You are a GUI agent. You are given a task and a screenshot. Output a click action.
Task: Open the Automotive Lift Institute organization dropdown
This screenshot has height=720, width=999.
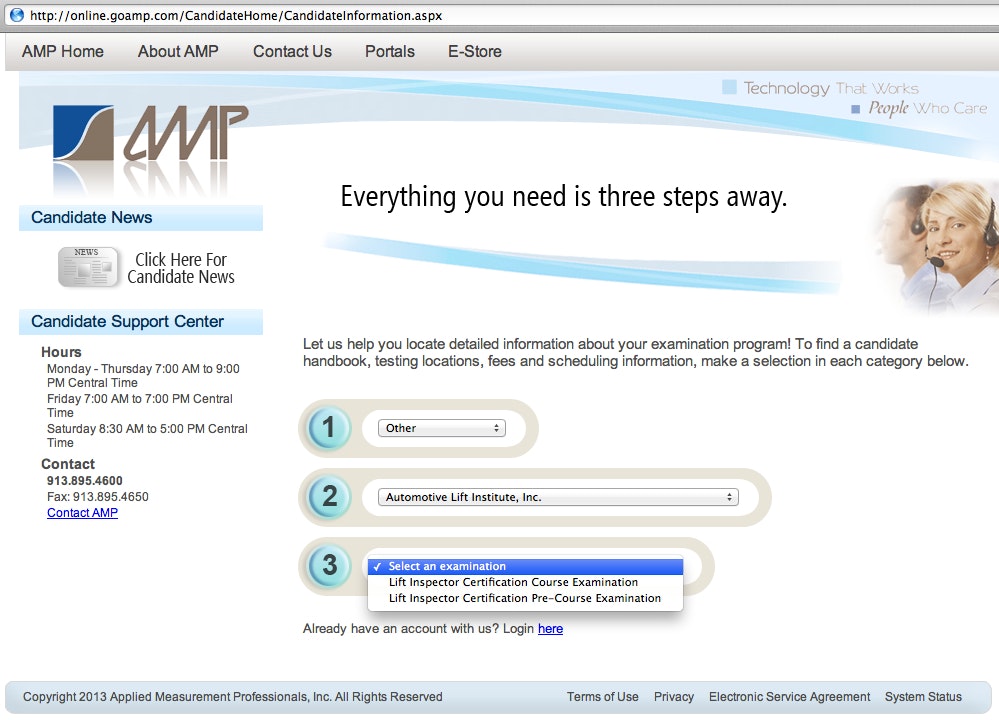click(x=557, y=497)
